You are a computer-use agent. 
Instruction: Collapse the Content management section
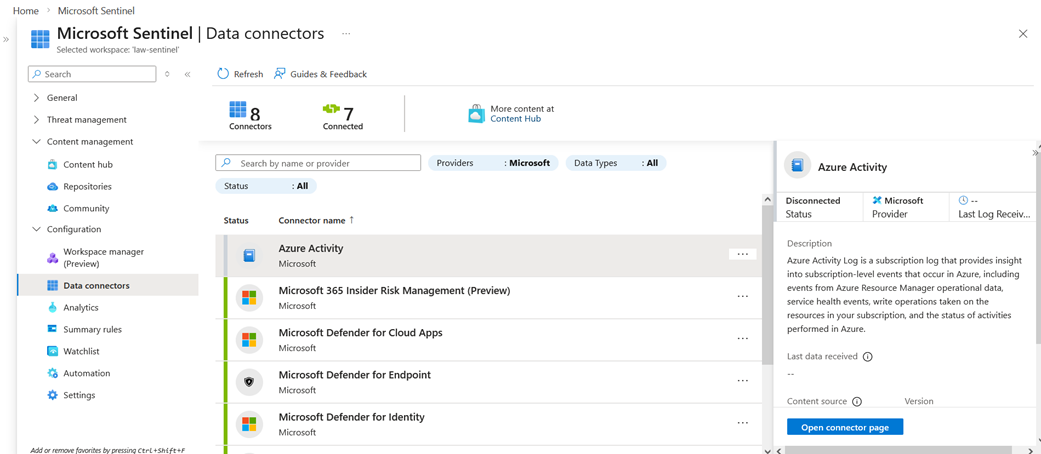(35, 142)
